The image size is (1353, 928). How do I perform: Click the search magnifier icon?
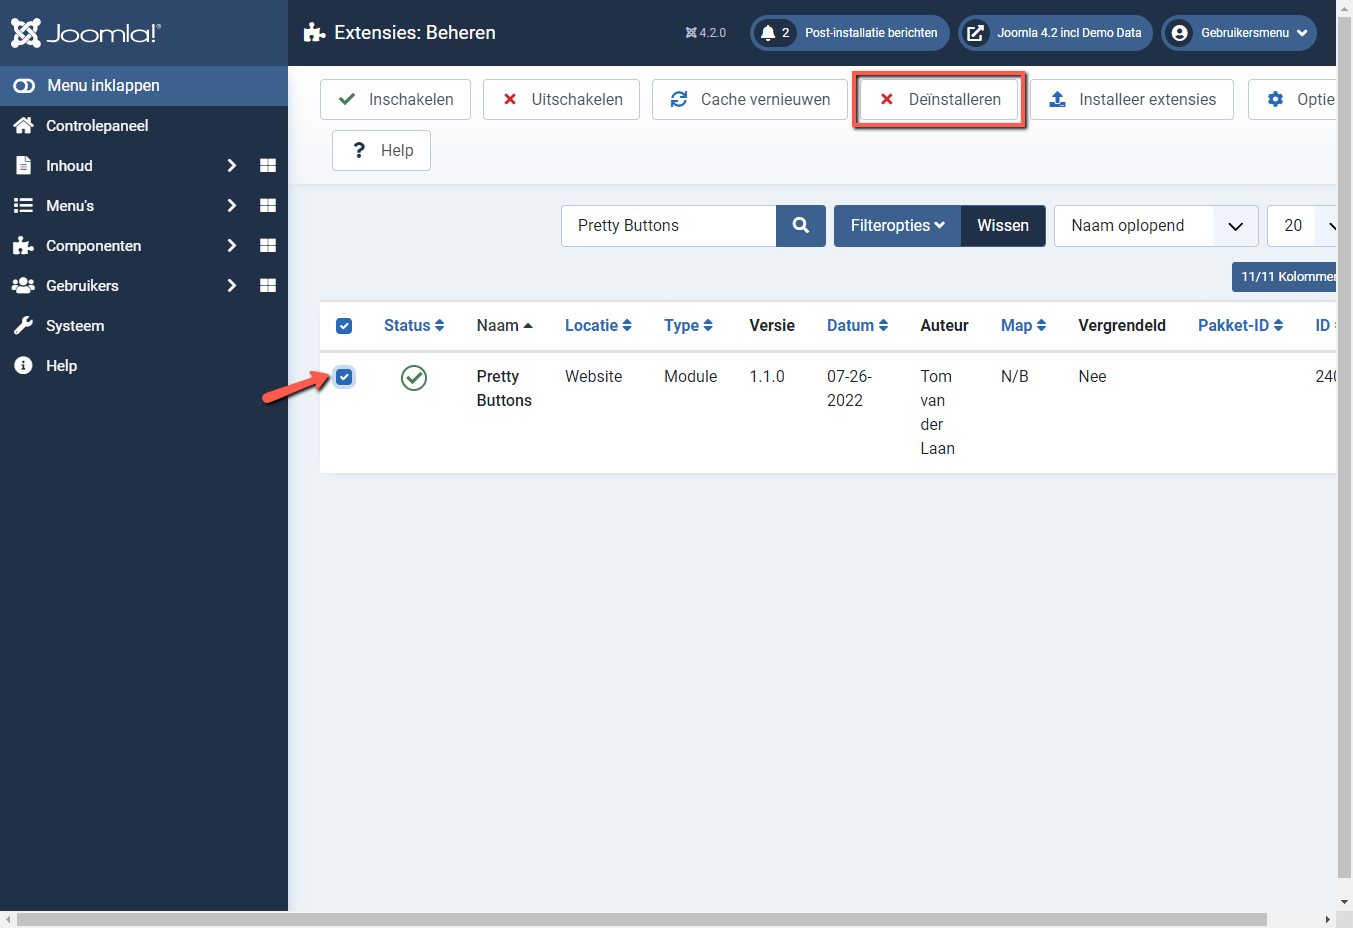800,225
